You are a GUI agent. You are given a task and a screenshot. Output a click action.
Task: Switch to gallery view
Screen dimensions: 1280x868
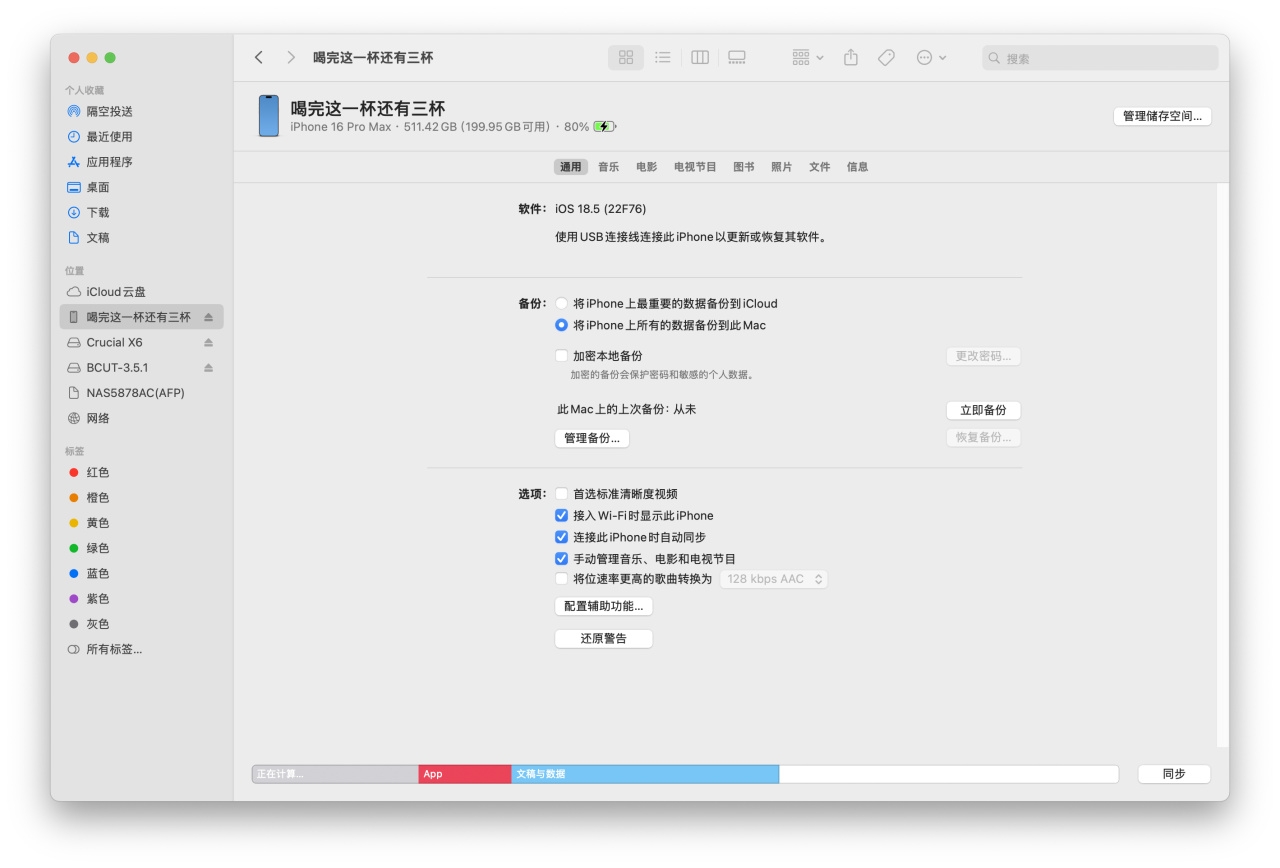737,58
